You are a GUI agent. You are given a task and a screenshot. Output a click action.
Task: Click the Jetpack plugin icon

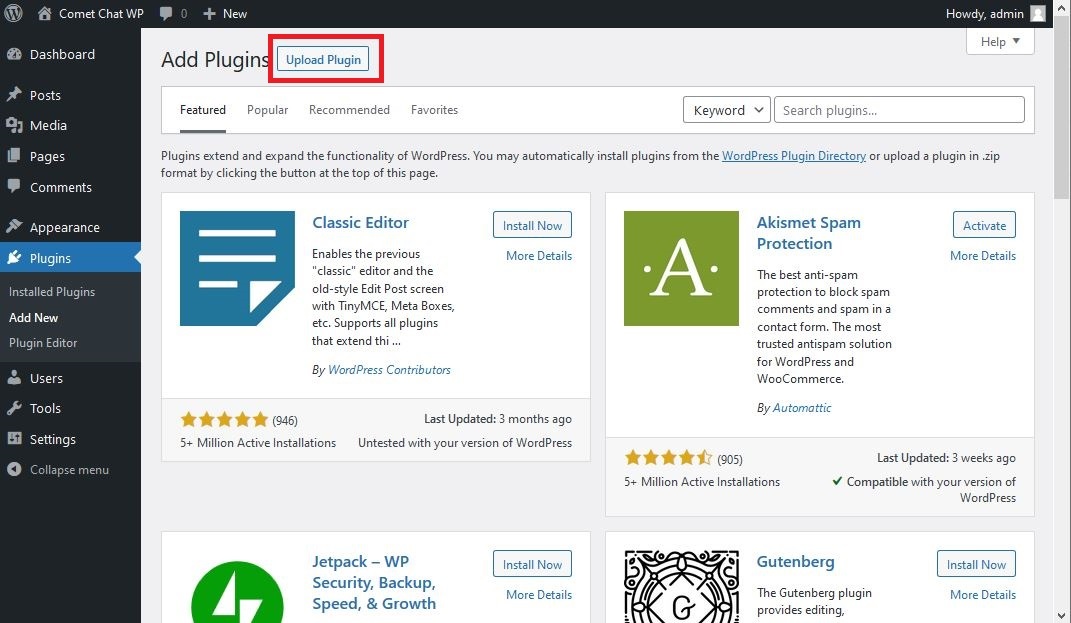point(237,592)
